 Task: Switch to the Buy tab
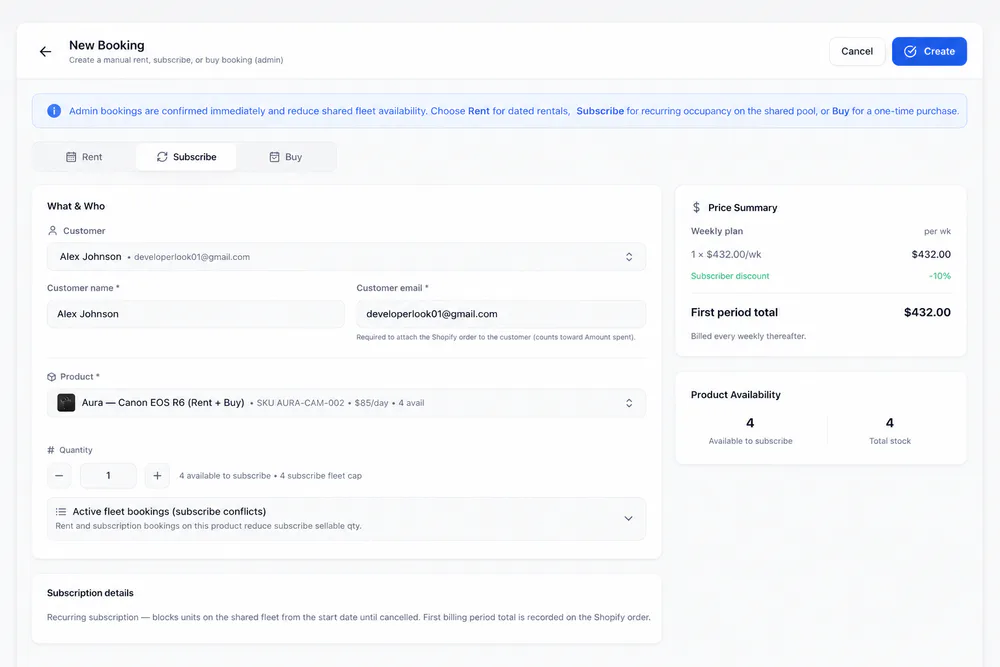pyautogui.click(x=286, y=157)
